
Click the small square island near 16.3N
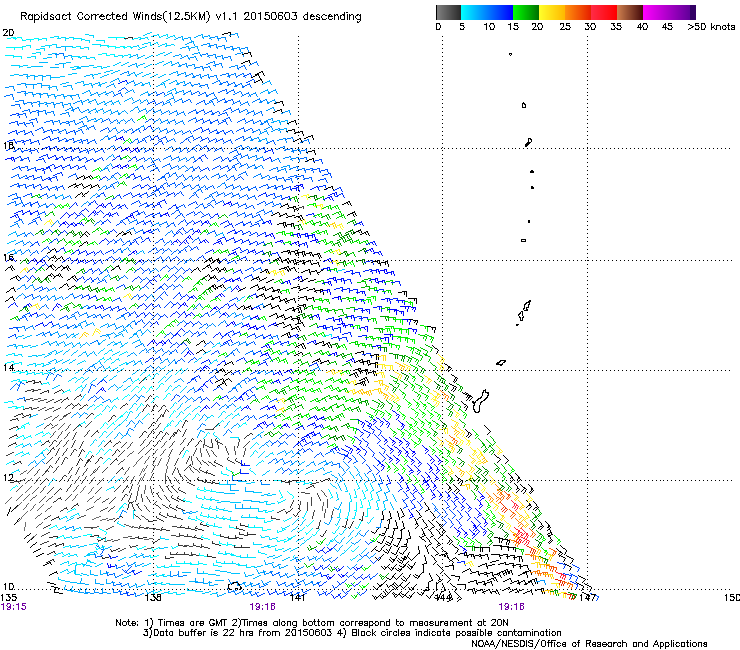[x=523, y=240]
